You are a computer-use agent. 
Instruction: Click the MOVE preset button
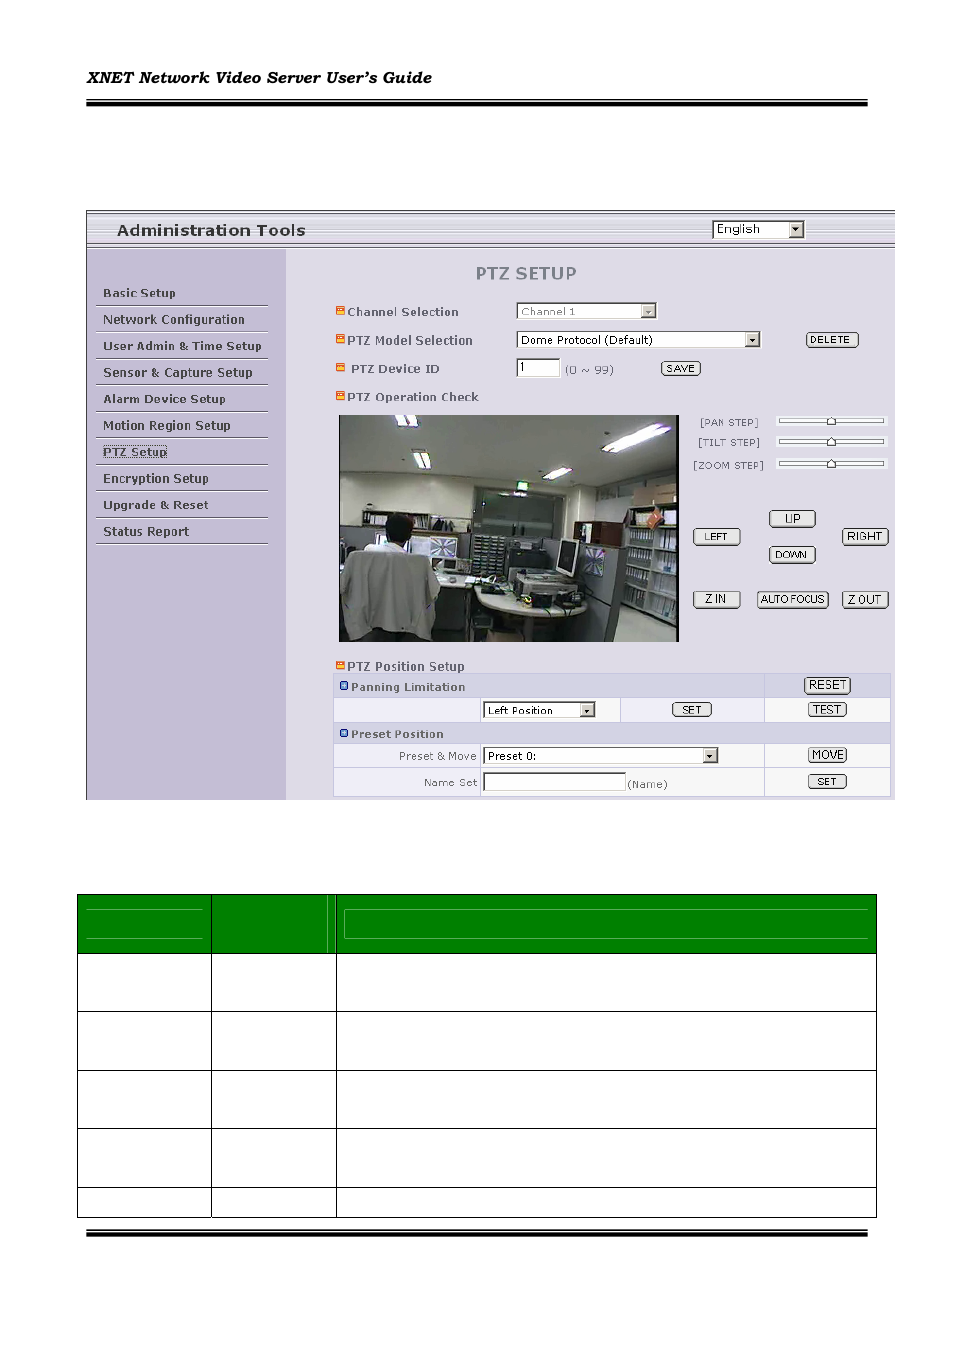828,755
